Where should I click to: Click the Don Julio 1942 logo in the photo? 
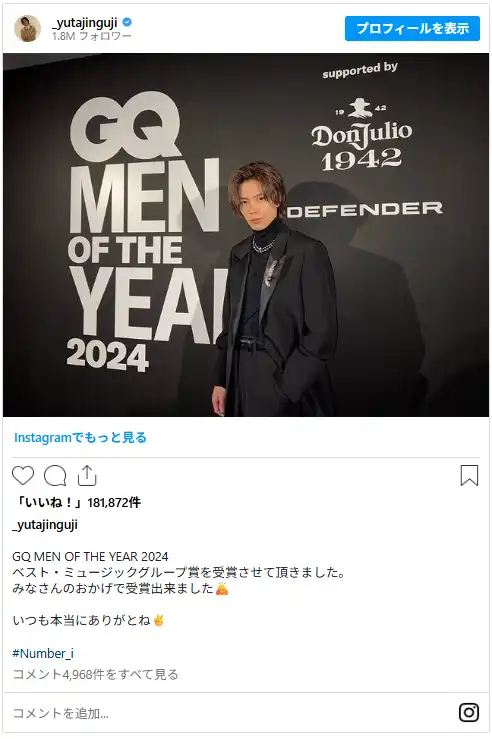(x=361, y=136)
